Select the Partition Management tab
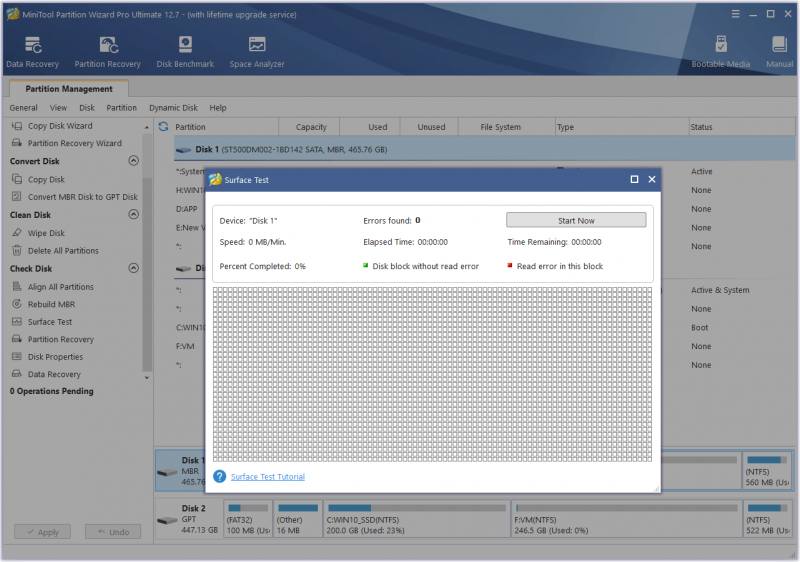 point(69,89)
